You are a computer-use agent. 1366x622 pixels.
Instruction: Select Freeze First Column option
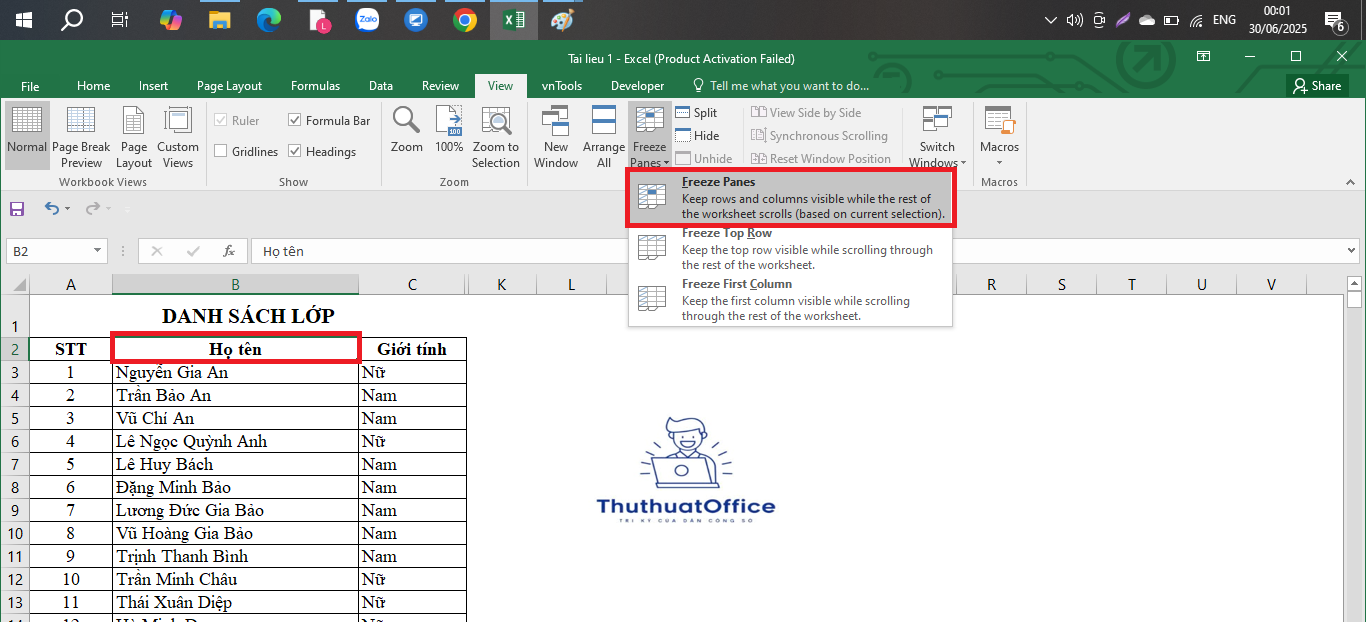[791, 300]
